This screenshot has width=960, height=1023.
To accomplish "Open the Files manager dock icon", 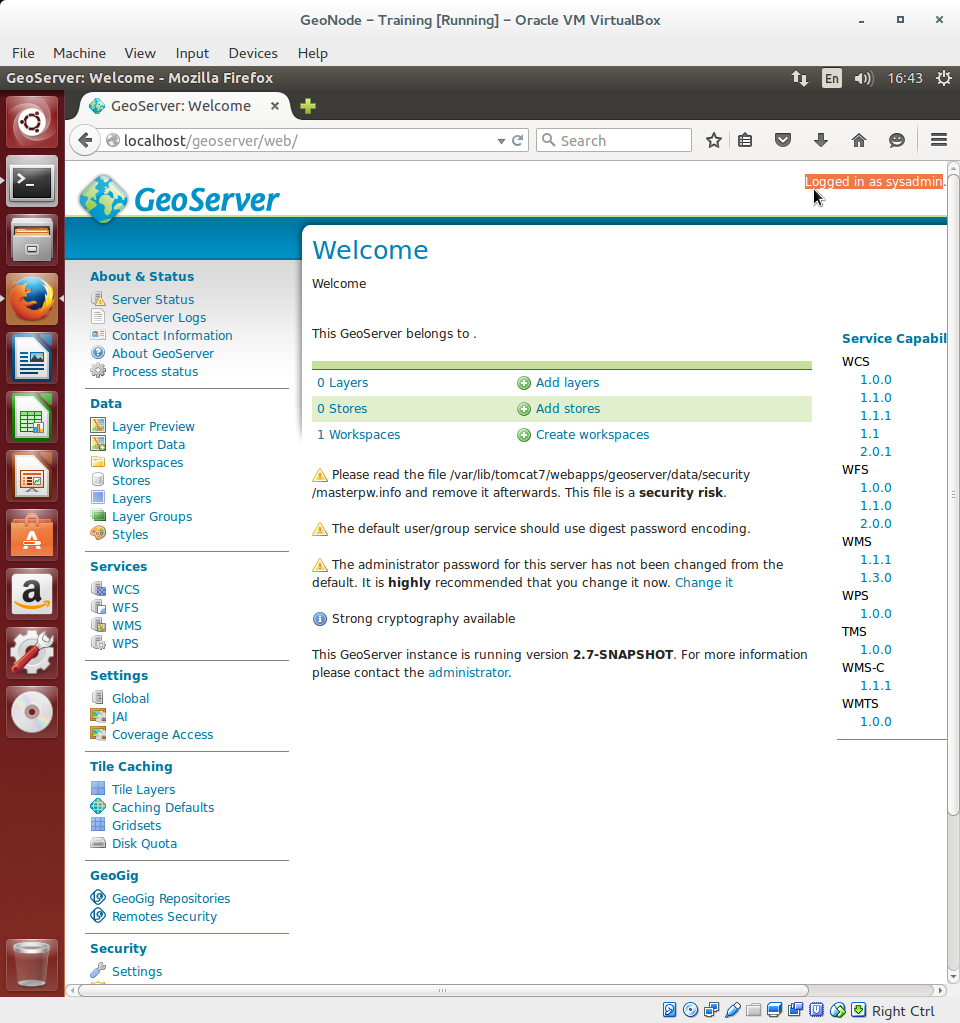I will point(31,240).
